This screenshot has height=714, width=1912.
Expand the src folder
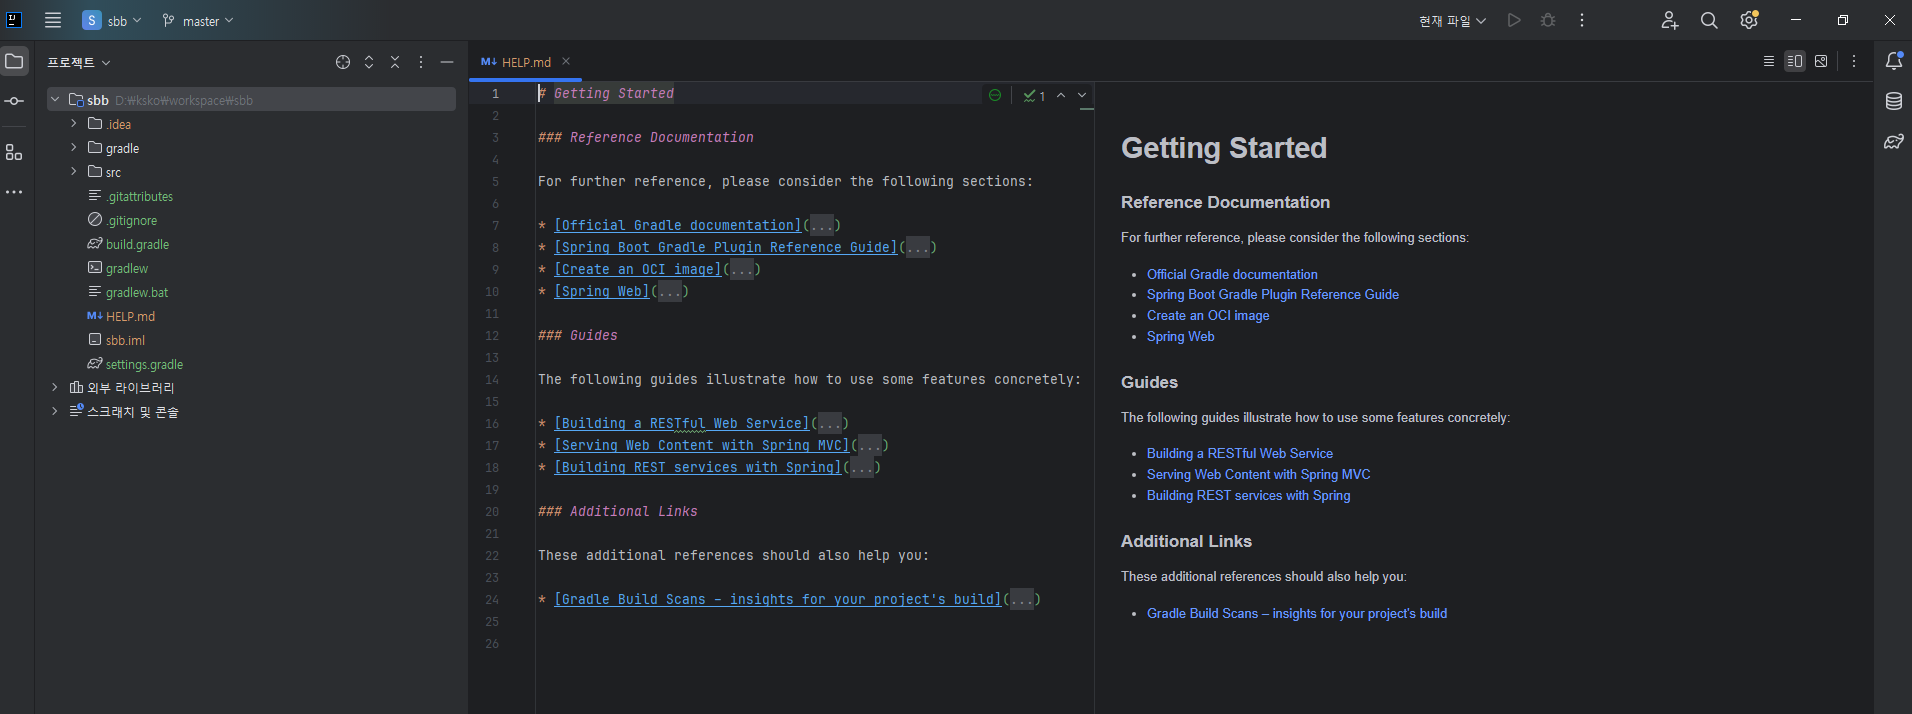pos(74,172)
